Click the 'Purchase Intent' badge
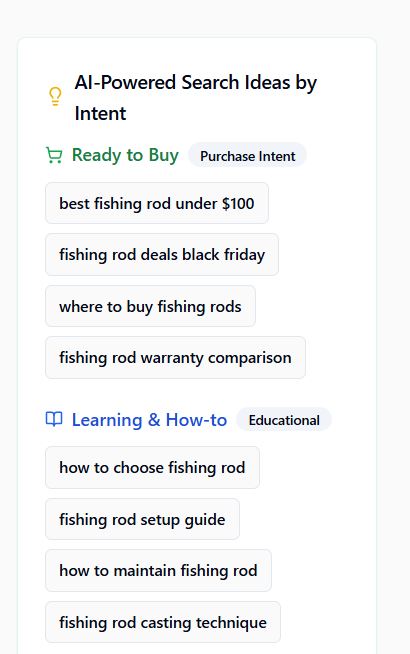 click(x=248, y=156)
